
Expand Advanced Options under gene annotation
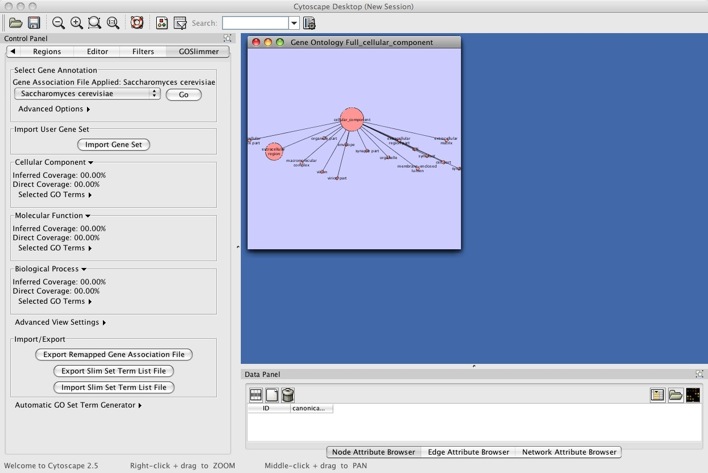click(x=54, y=109)
